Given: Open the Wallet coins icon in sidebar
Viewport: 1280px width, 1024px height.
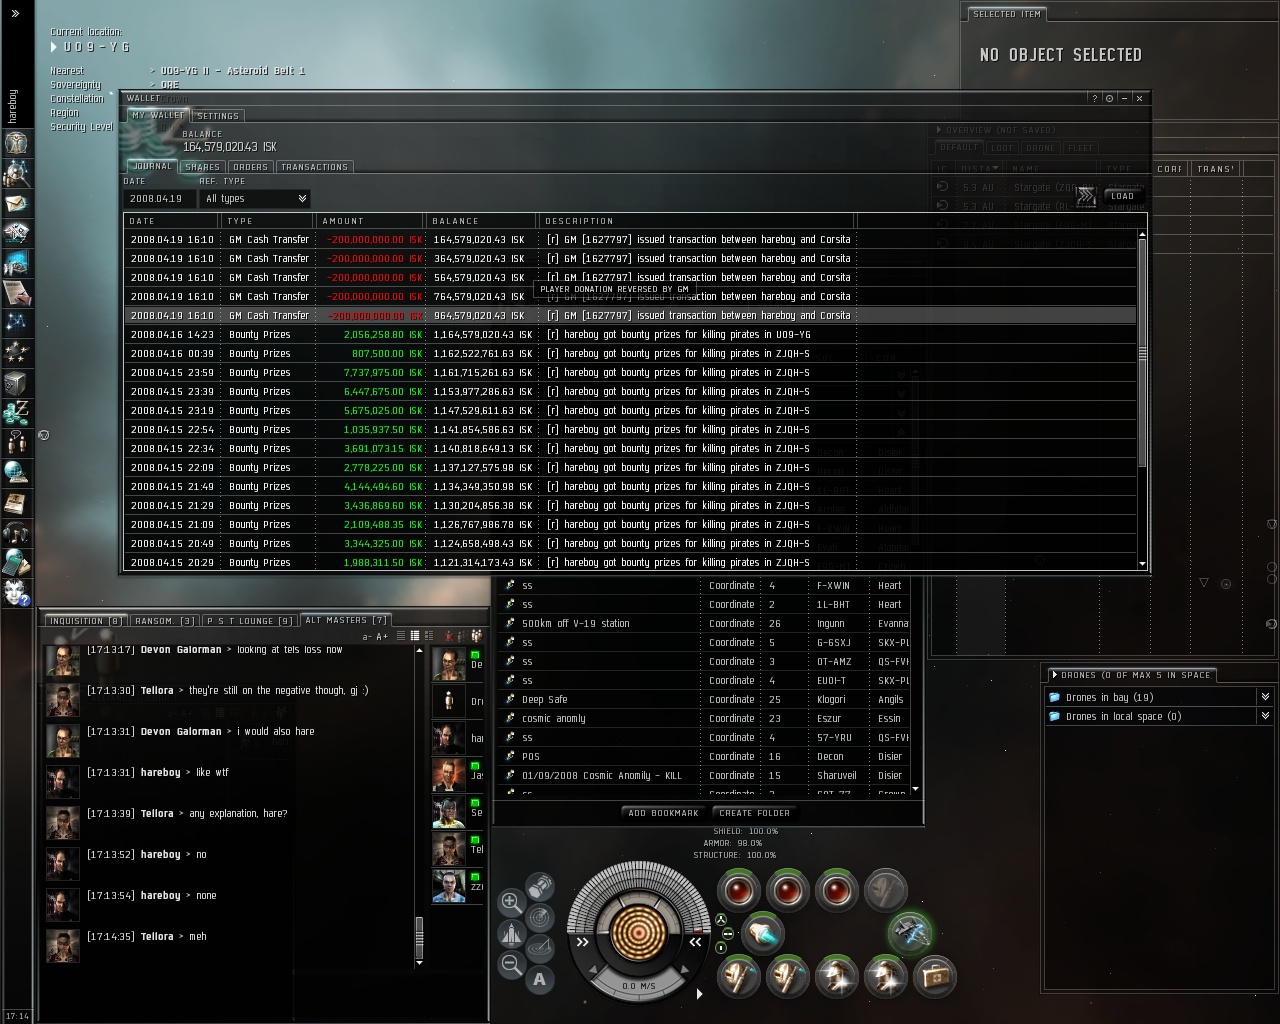Looking at the screenshot, I should click(16, 412).
